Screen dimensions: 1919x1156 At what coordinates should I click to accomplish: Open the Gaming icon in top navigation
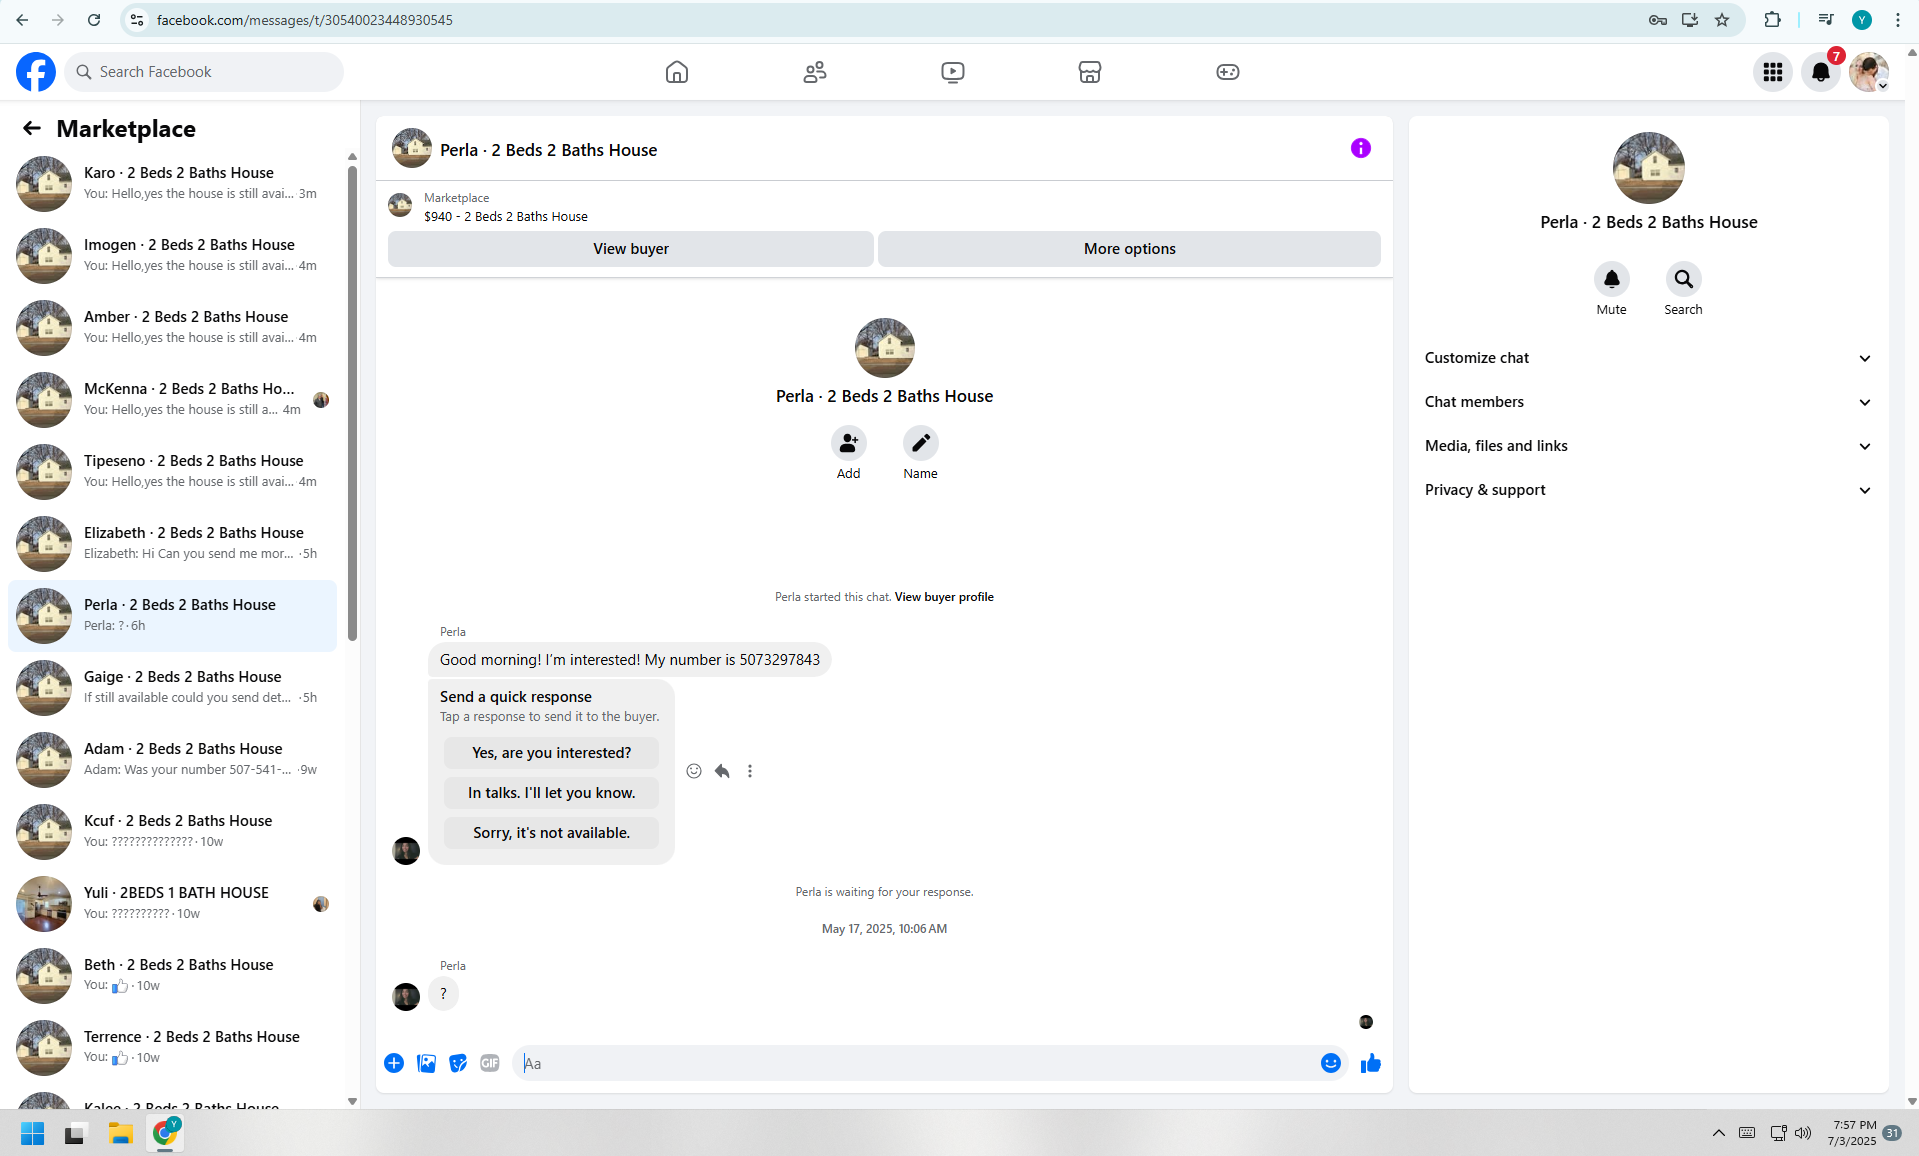pyautogui.click(x=1228, y=72)
